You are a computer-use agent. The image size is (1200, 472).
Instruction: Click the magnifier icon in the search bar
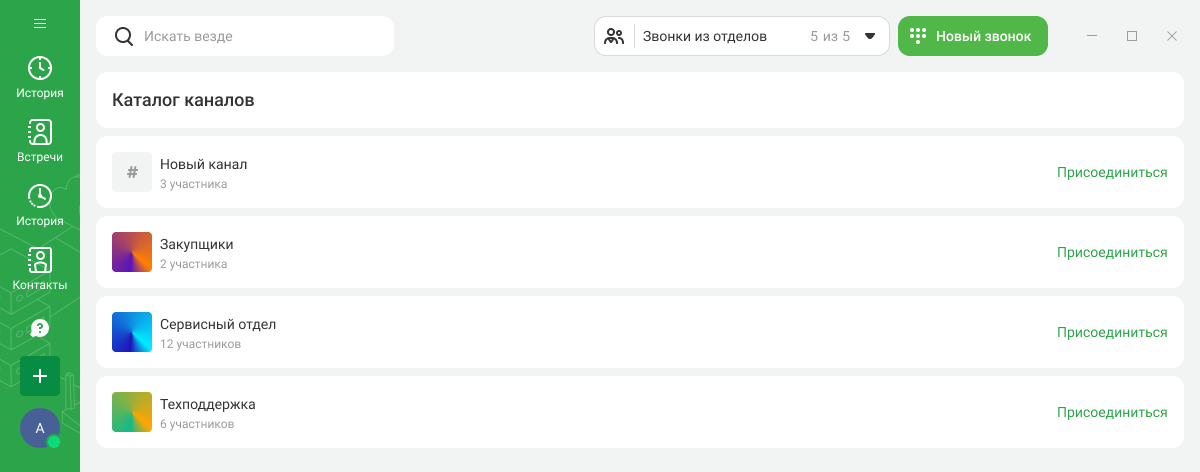pos(124,36)
